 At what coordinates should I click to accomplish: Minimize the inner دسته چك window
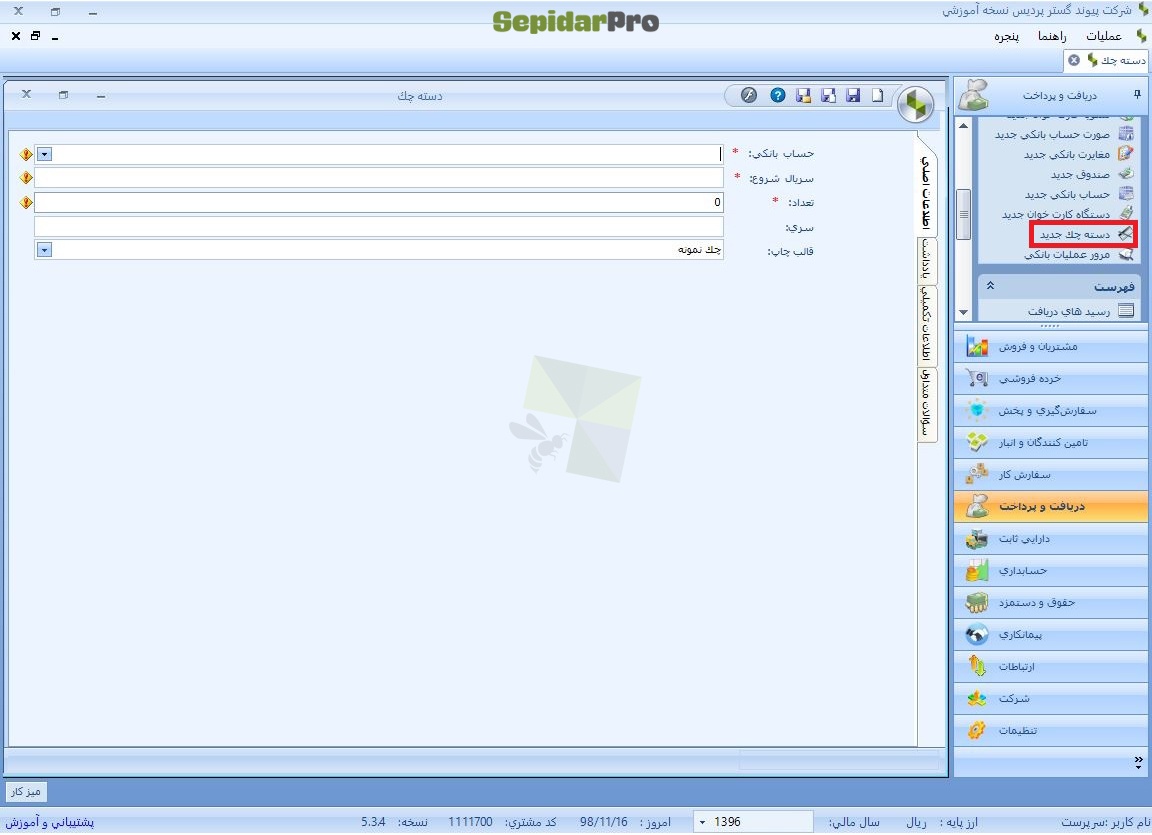coord(101,95)
